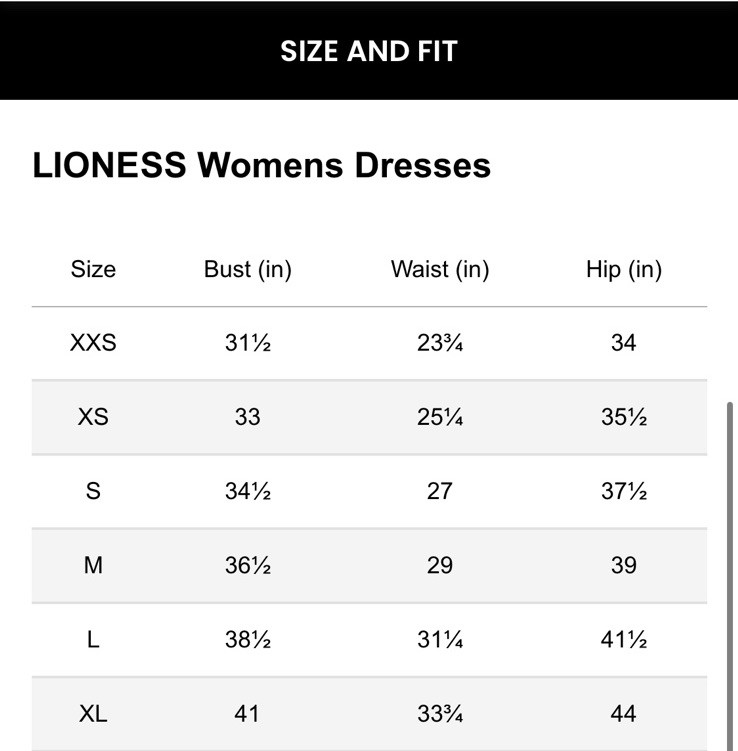The image size is (738, 751).
Task: Select the S size row label
Action: 93,491
